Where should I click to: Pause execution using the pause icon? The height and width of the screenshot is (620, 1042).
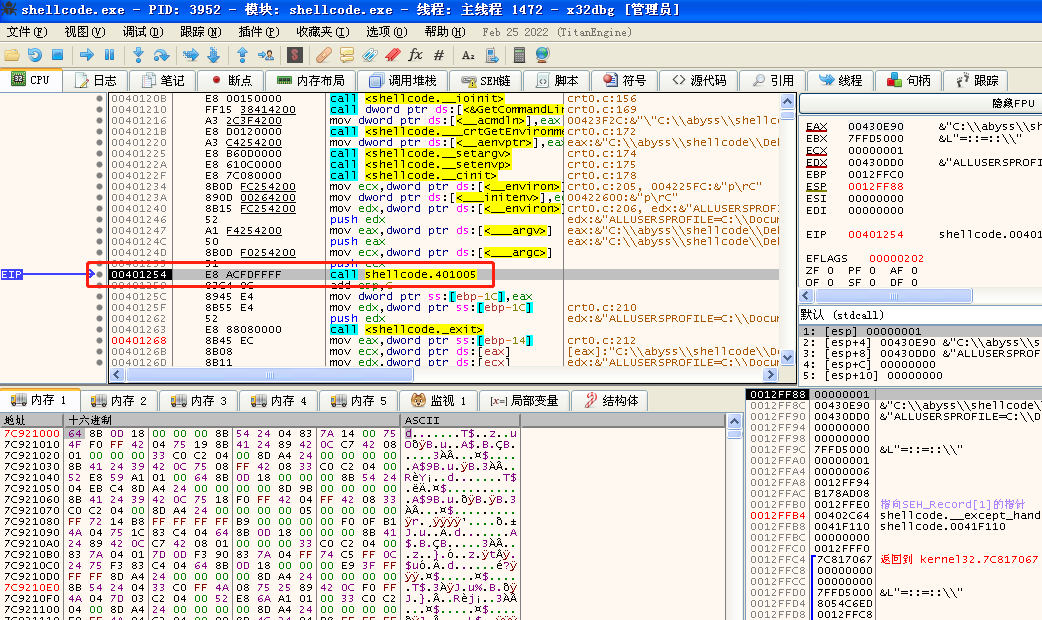coord(109,55)
